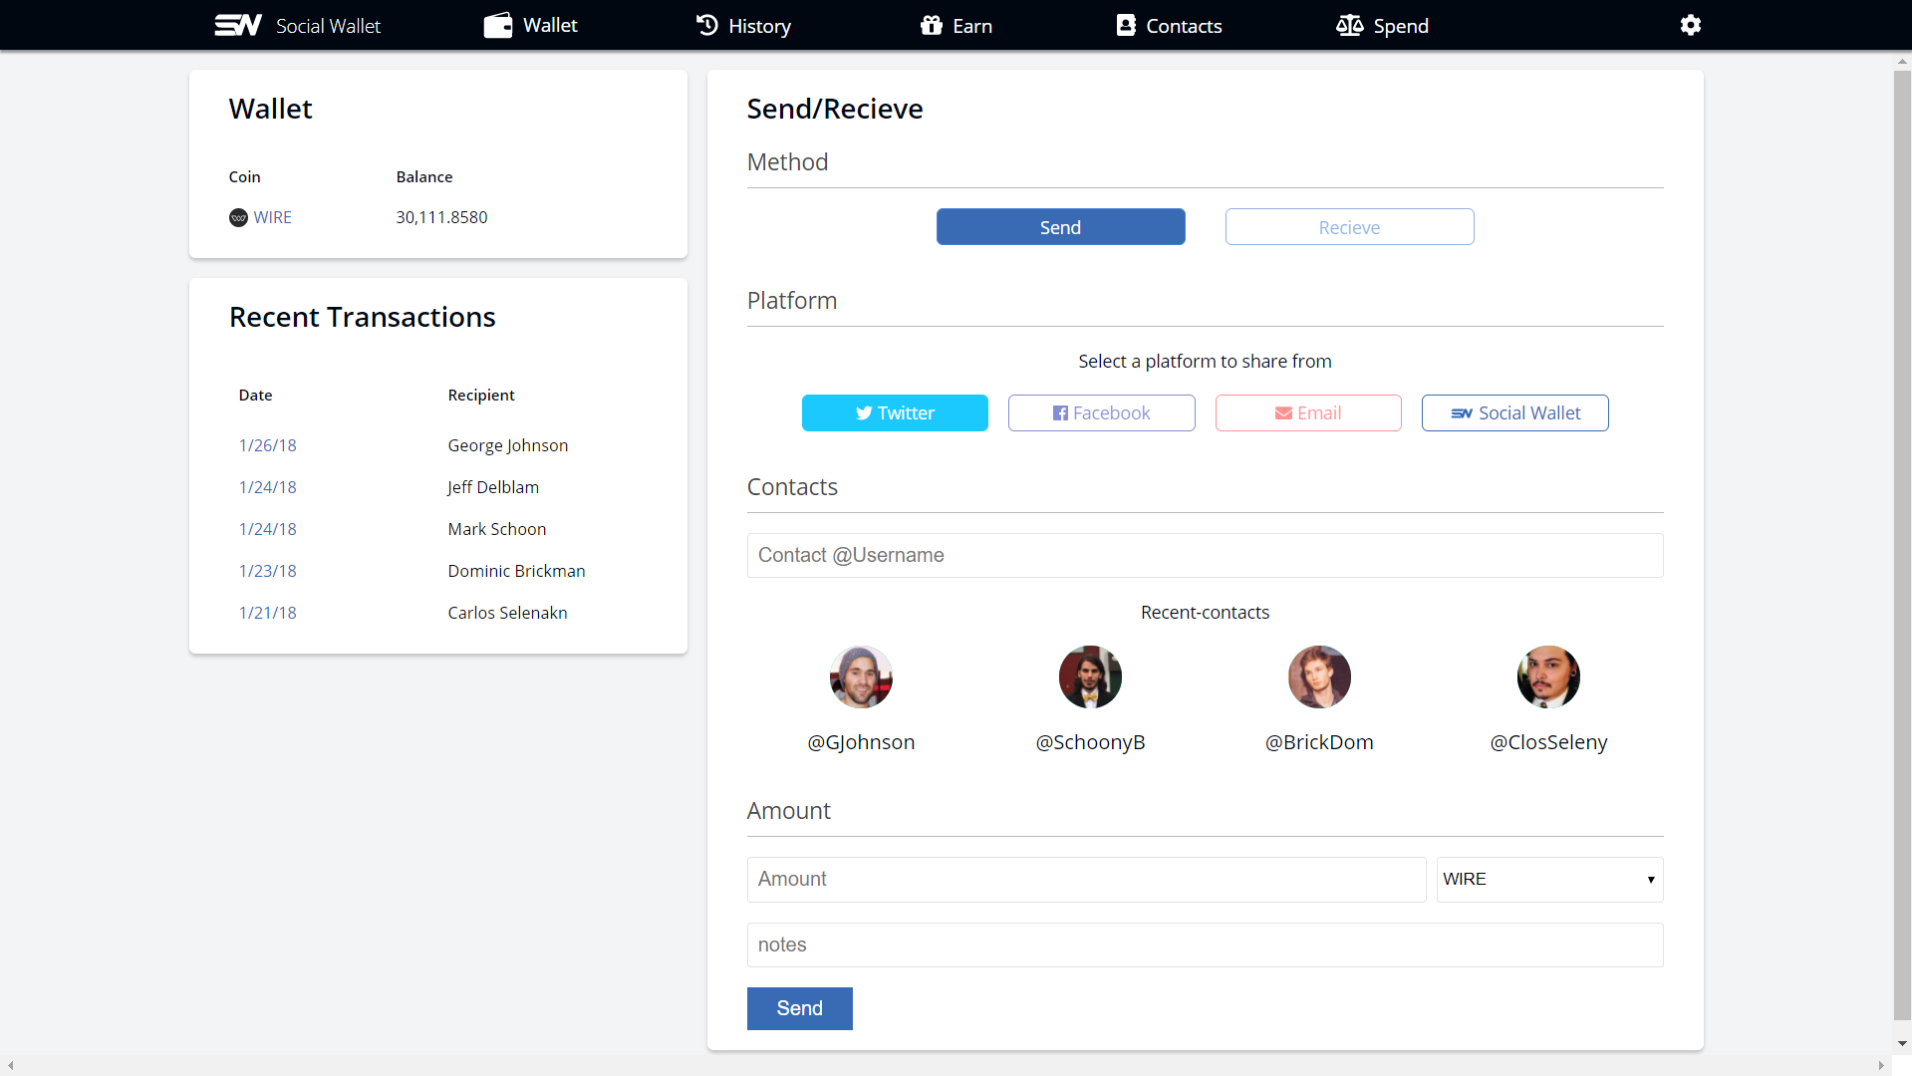The image size is (1912, 1076).
Task: Choose Email as the platform
Action: pos(1308,413)
